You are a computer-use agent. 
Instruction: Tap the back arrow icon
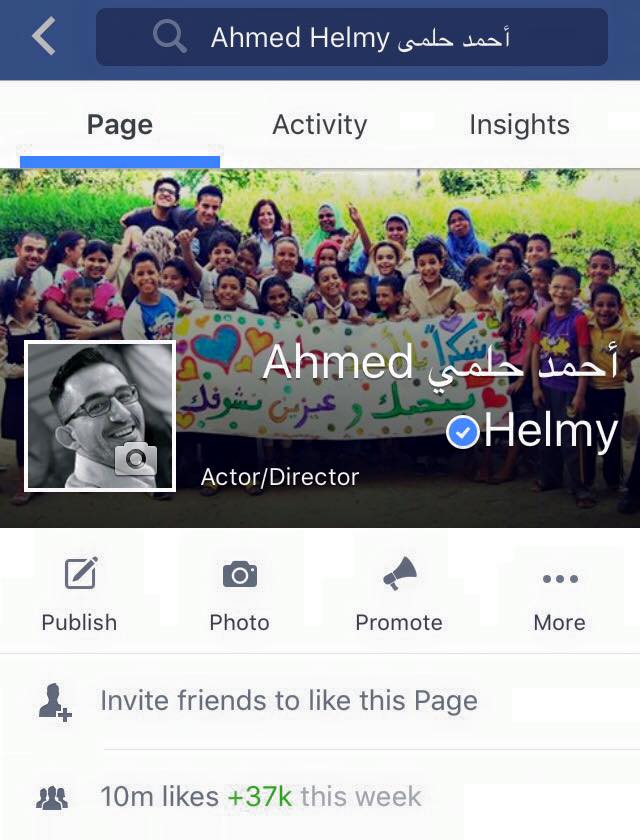point(44,36)
